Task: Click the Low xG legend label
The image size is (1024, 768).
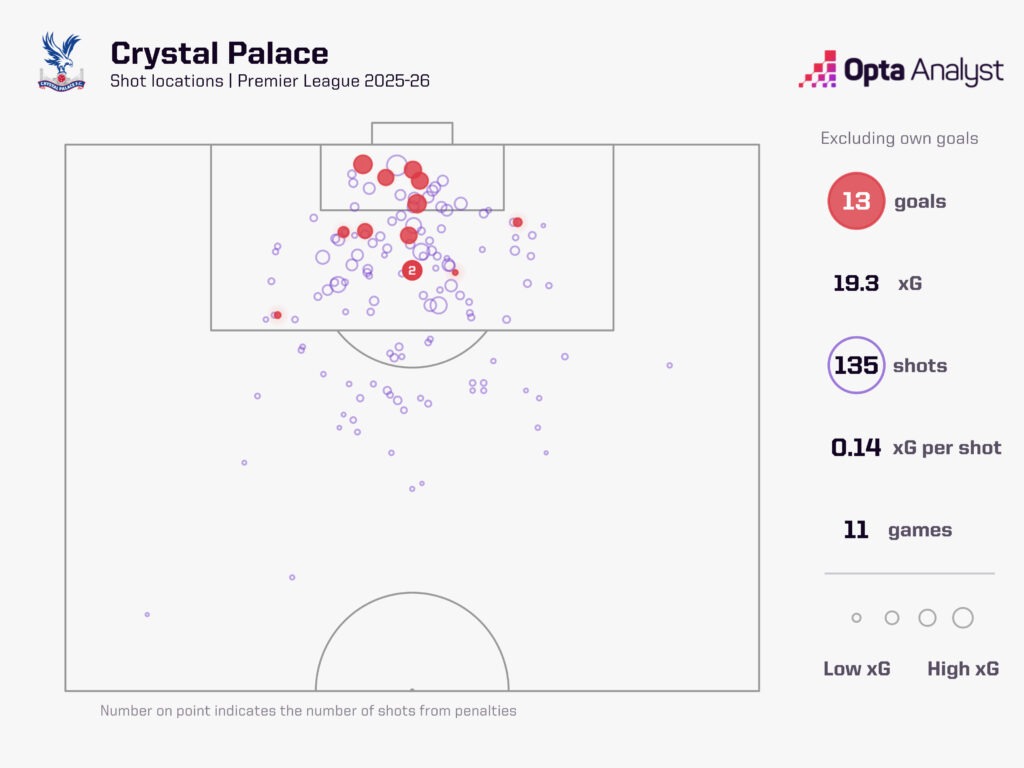Action: click(x=856, y=669)
